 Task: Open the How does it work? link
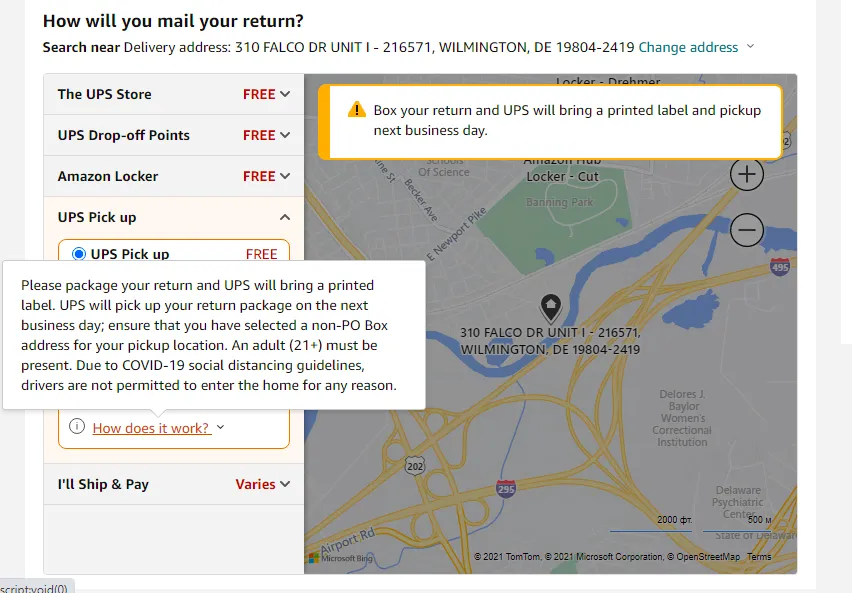[151, 428]
